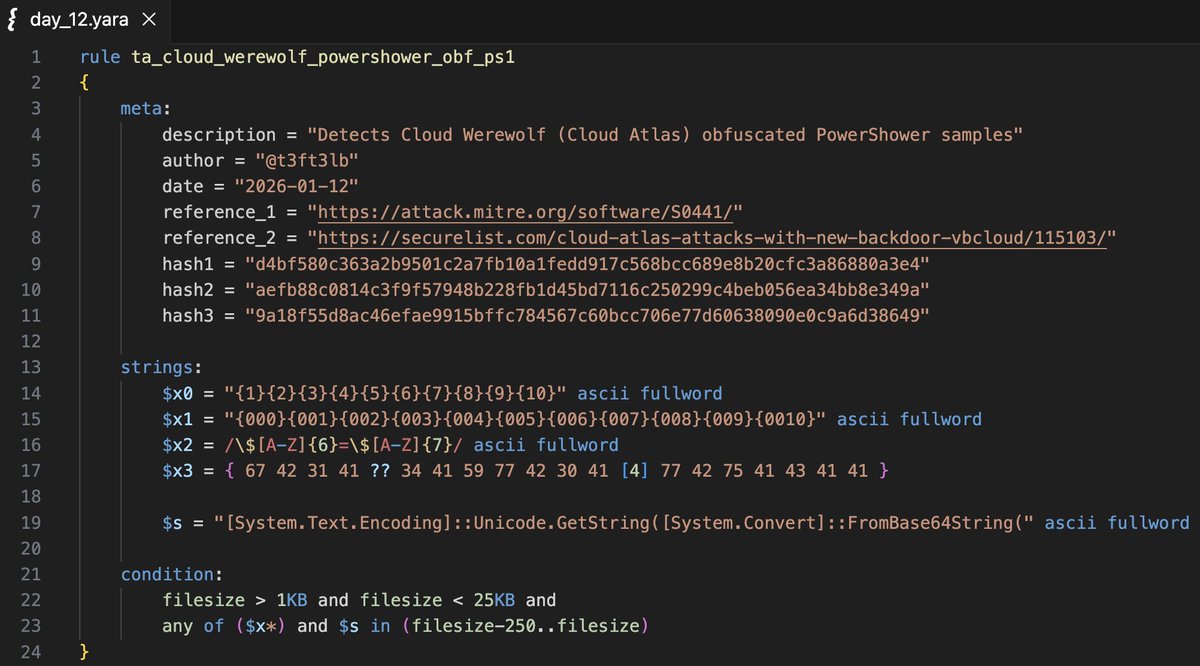The height and width of the screenshot is (666, 1200).
Task: Click line number 21 in the gutter
Action: coord(32,575)
